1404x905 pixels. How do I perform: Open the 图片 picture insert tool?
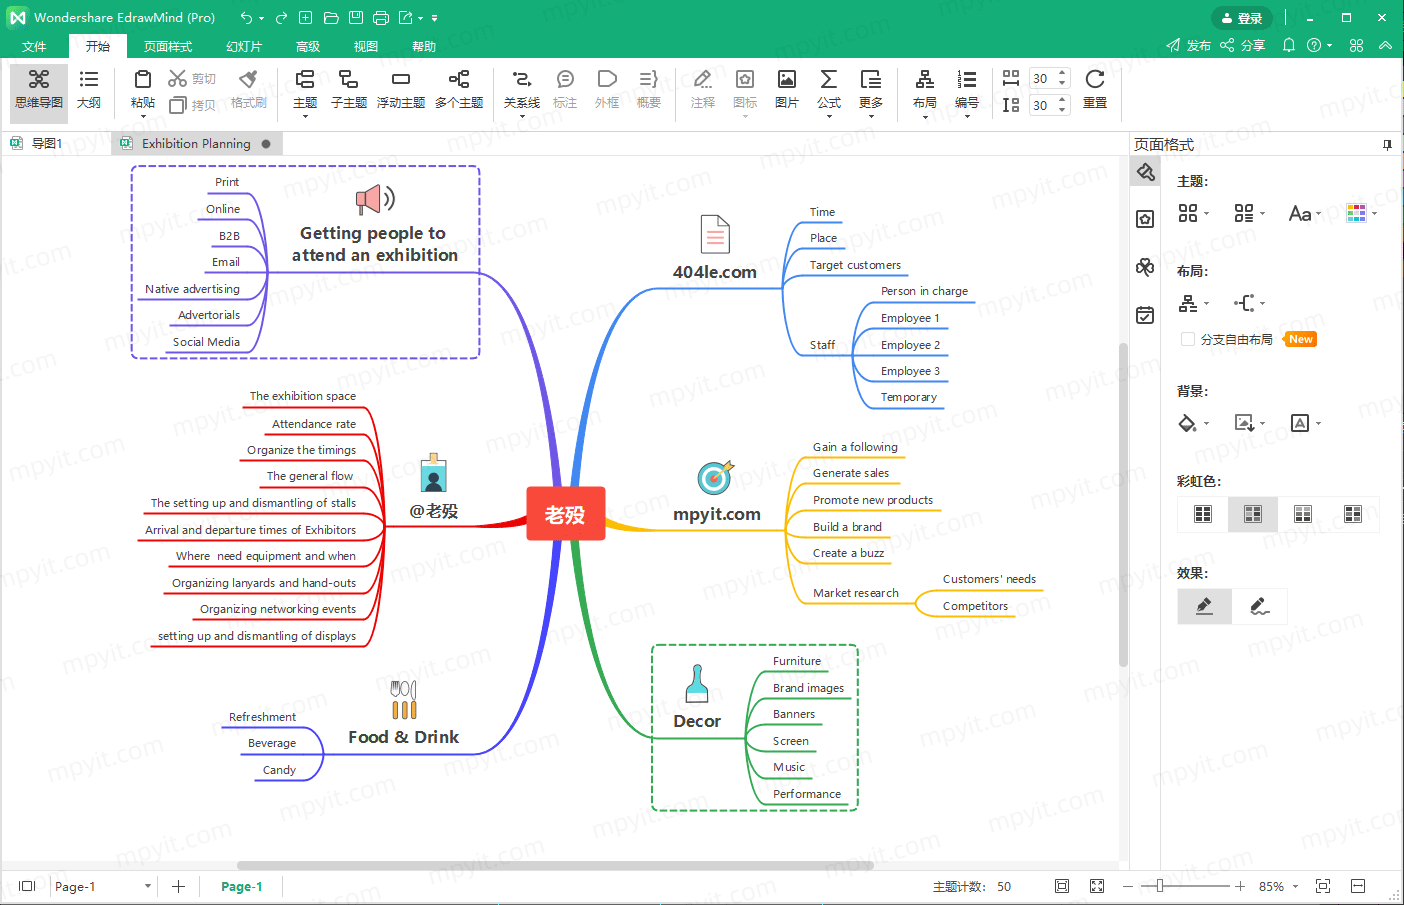tap(787, 90)
